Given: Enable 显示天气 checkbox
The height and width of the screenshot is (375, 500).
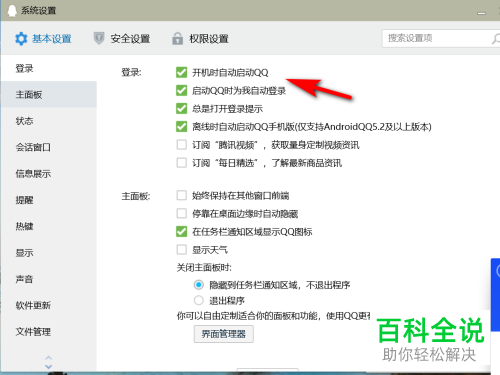Looking at the screenshot, I should click(x=181, y=249).
